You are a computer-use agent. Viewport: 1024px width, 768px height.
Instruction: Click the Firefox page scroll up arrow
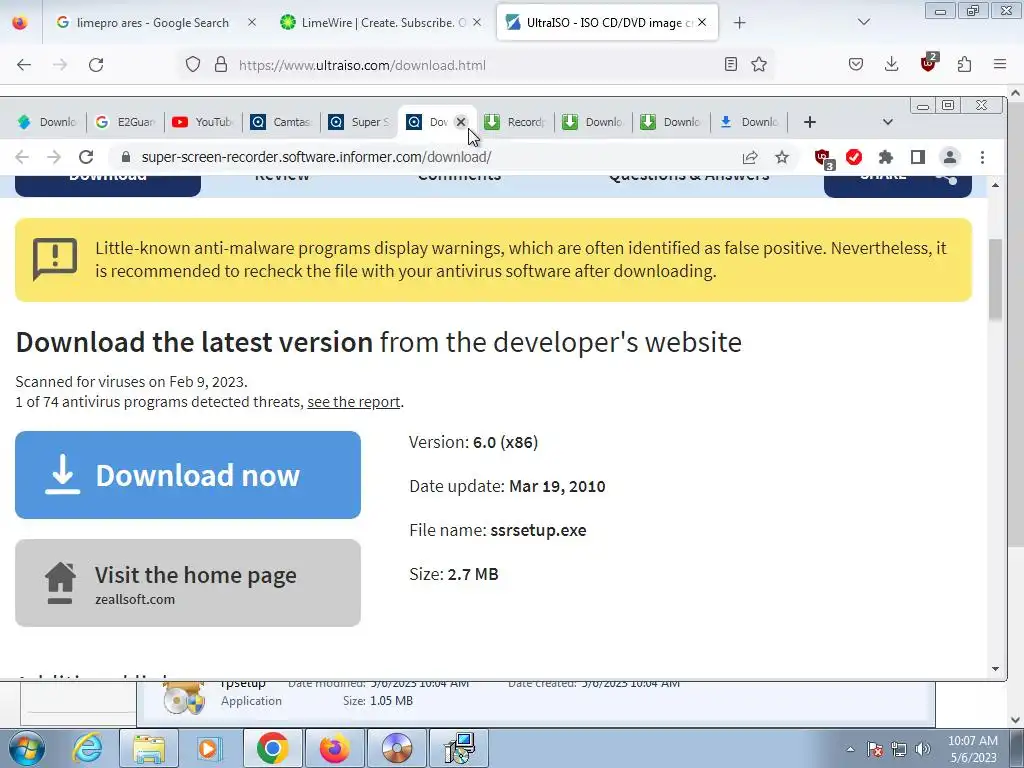pyautogui.click(x=1016, y=93)
